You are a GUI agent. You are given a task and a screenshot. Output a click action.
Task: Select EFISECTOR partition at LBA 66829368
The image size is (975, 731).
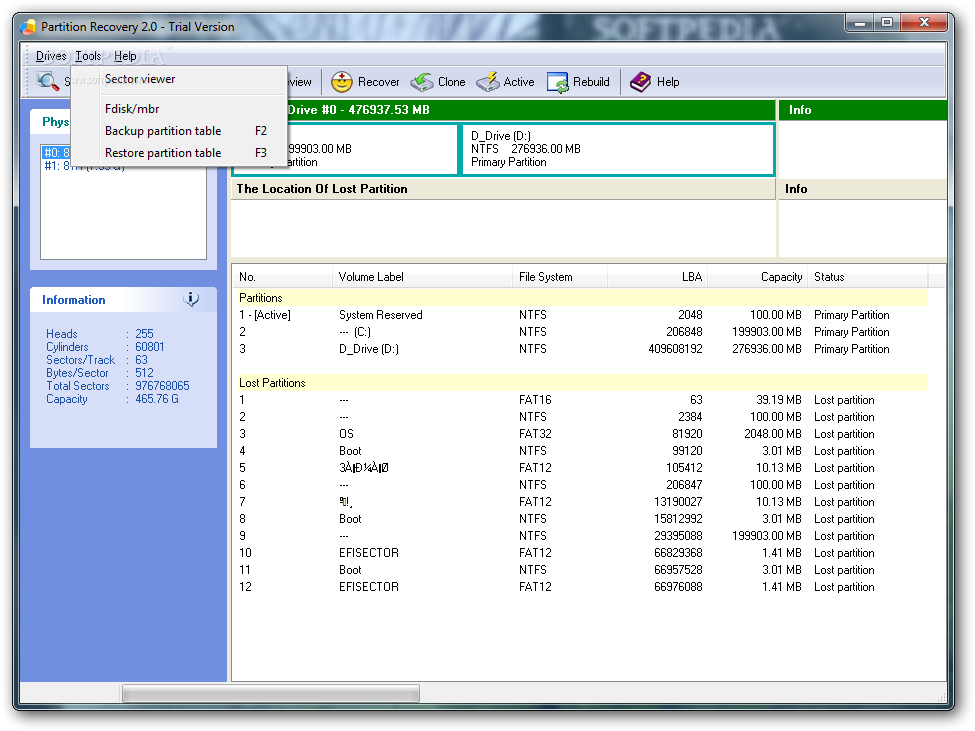pos(581,553)
